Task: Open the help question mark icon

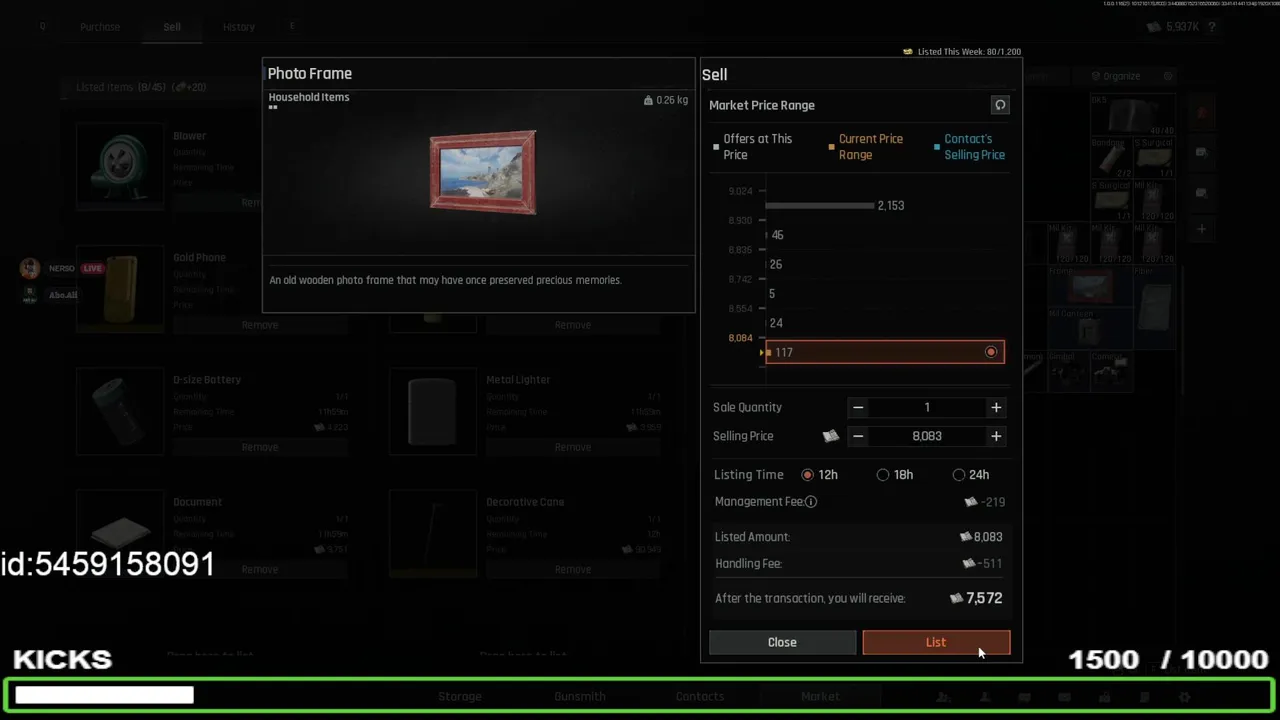Action: [1212, 27]
